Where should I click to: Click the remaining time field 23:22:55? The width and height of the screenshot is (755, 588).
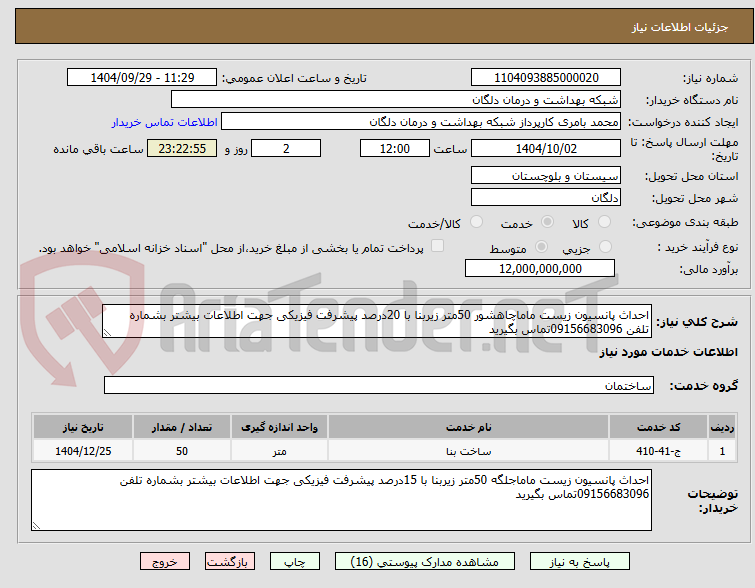[182, 148]
